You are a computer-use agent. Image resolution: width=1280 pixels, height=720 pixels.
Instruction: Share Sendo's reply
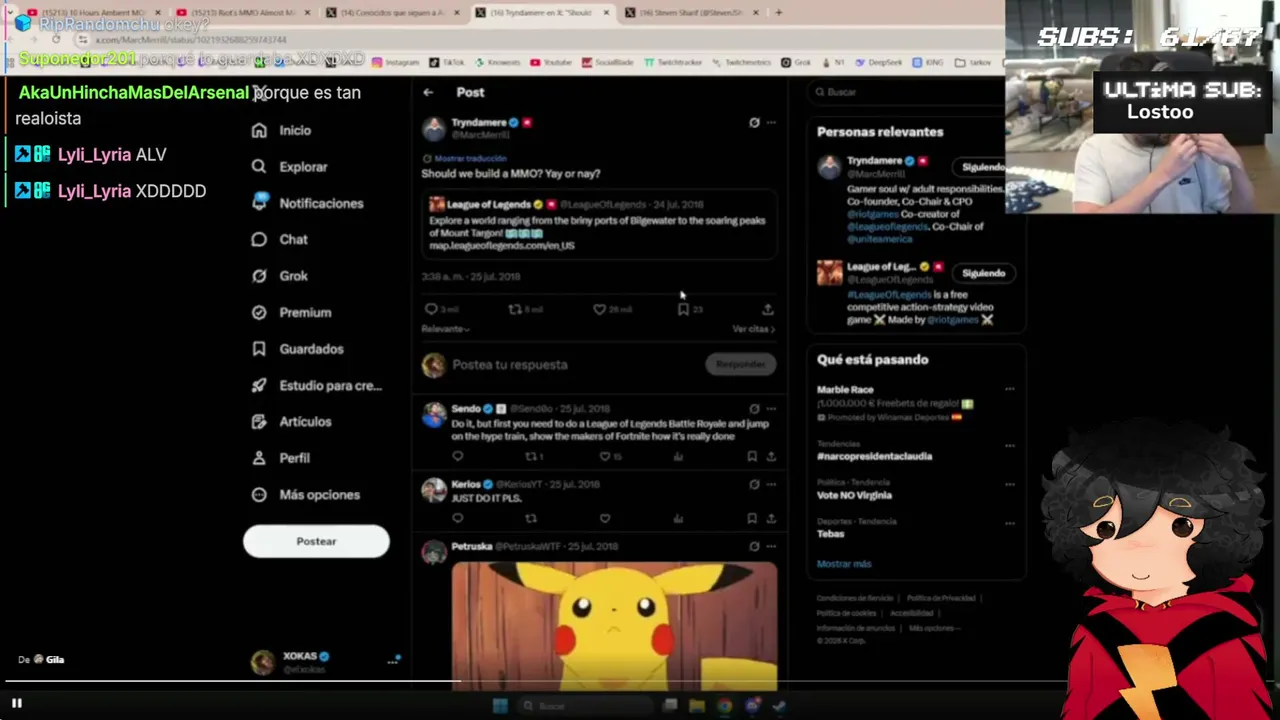click(x=771, y=457)
